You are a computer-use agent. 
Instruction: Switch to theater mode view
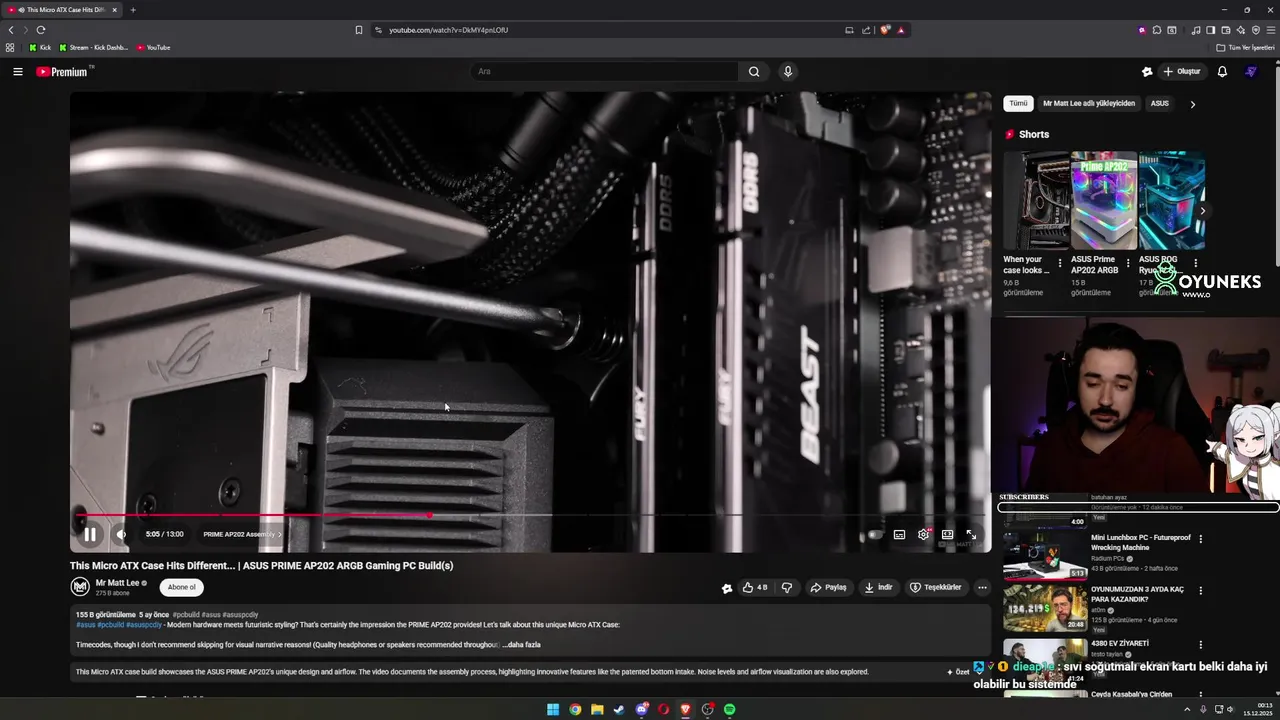[947, 534]
